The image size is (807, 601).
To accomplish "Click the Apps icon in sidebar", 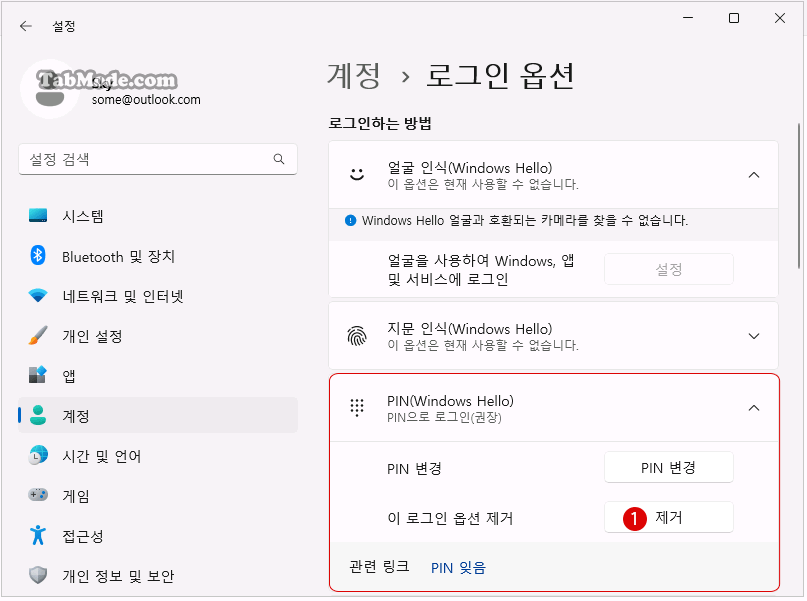I will click(x=38, y=375).
